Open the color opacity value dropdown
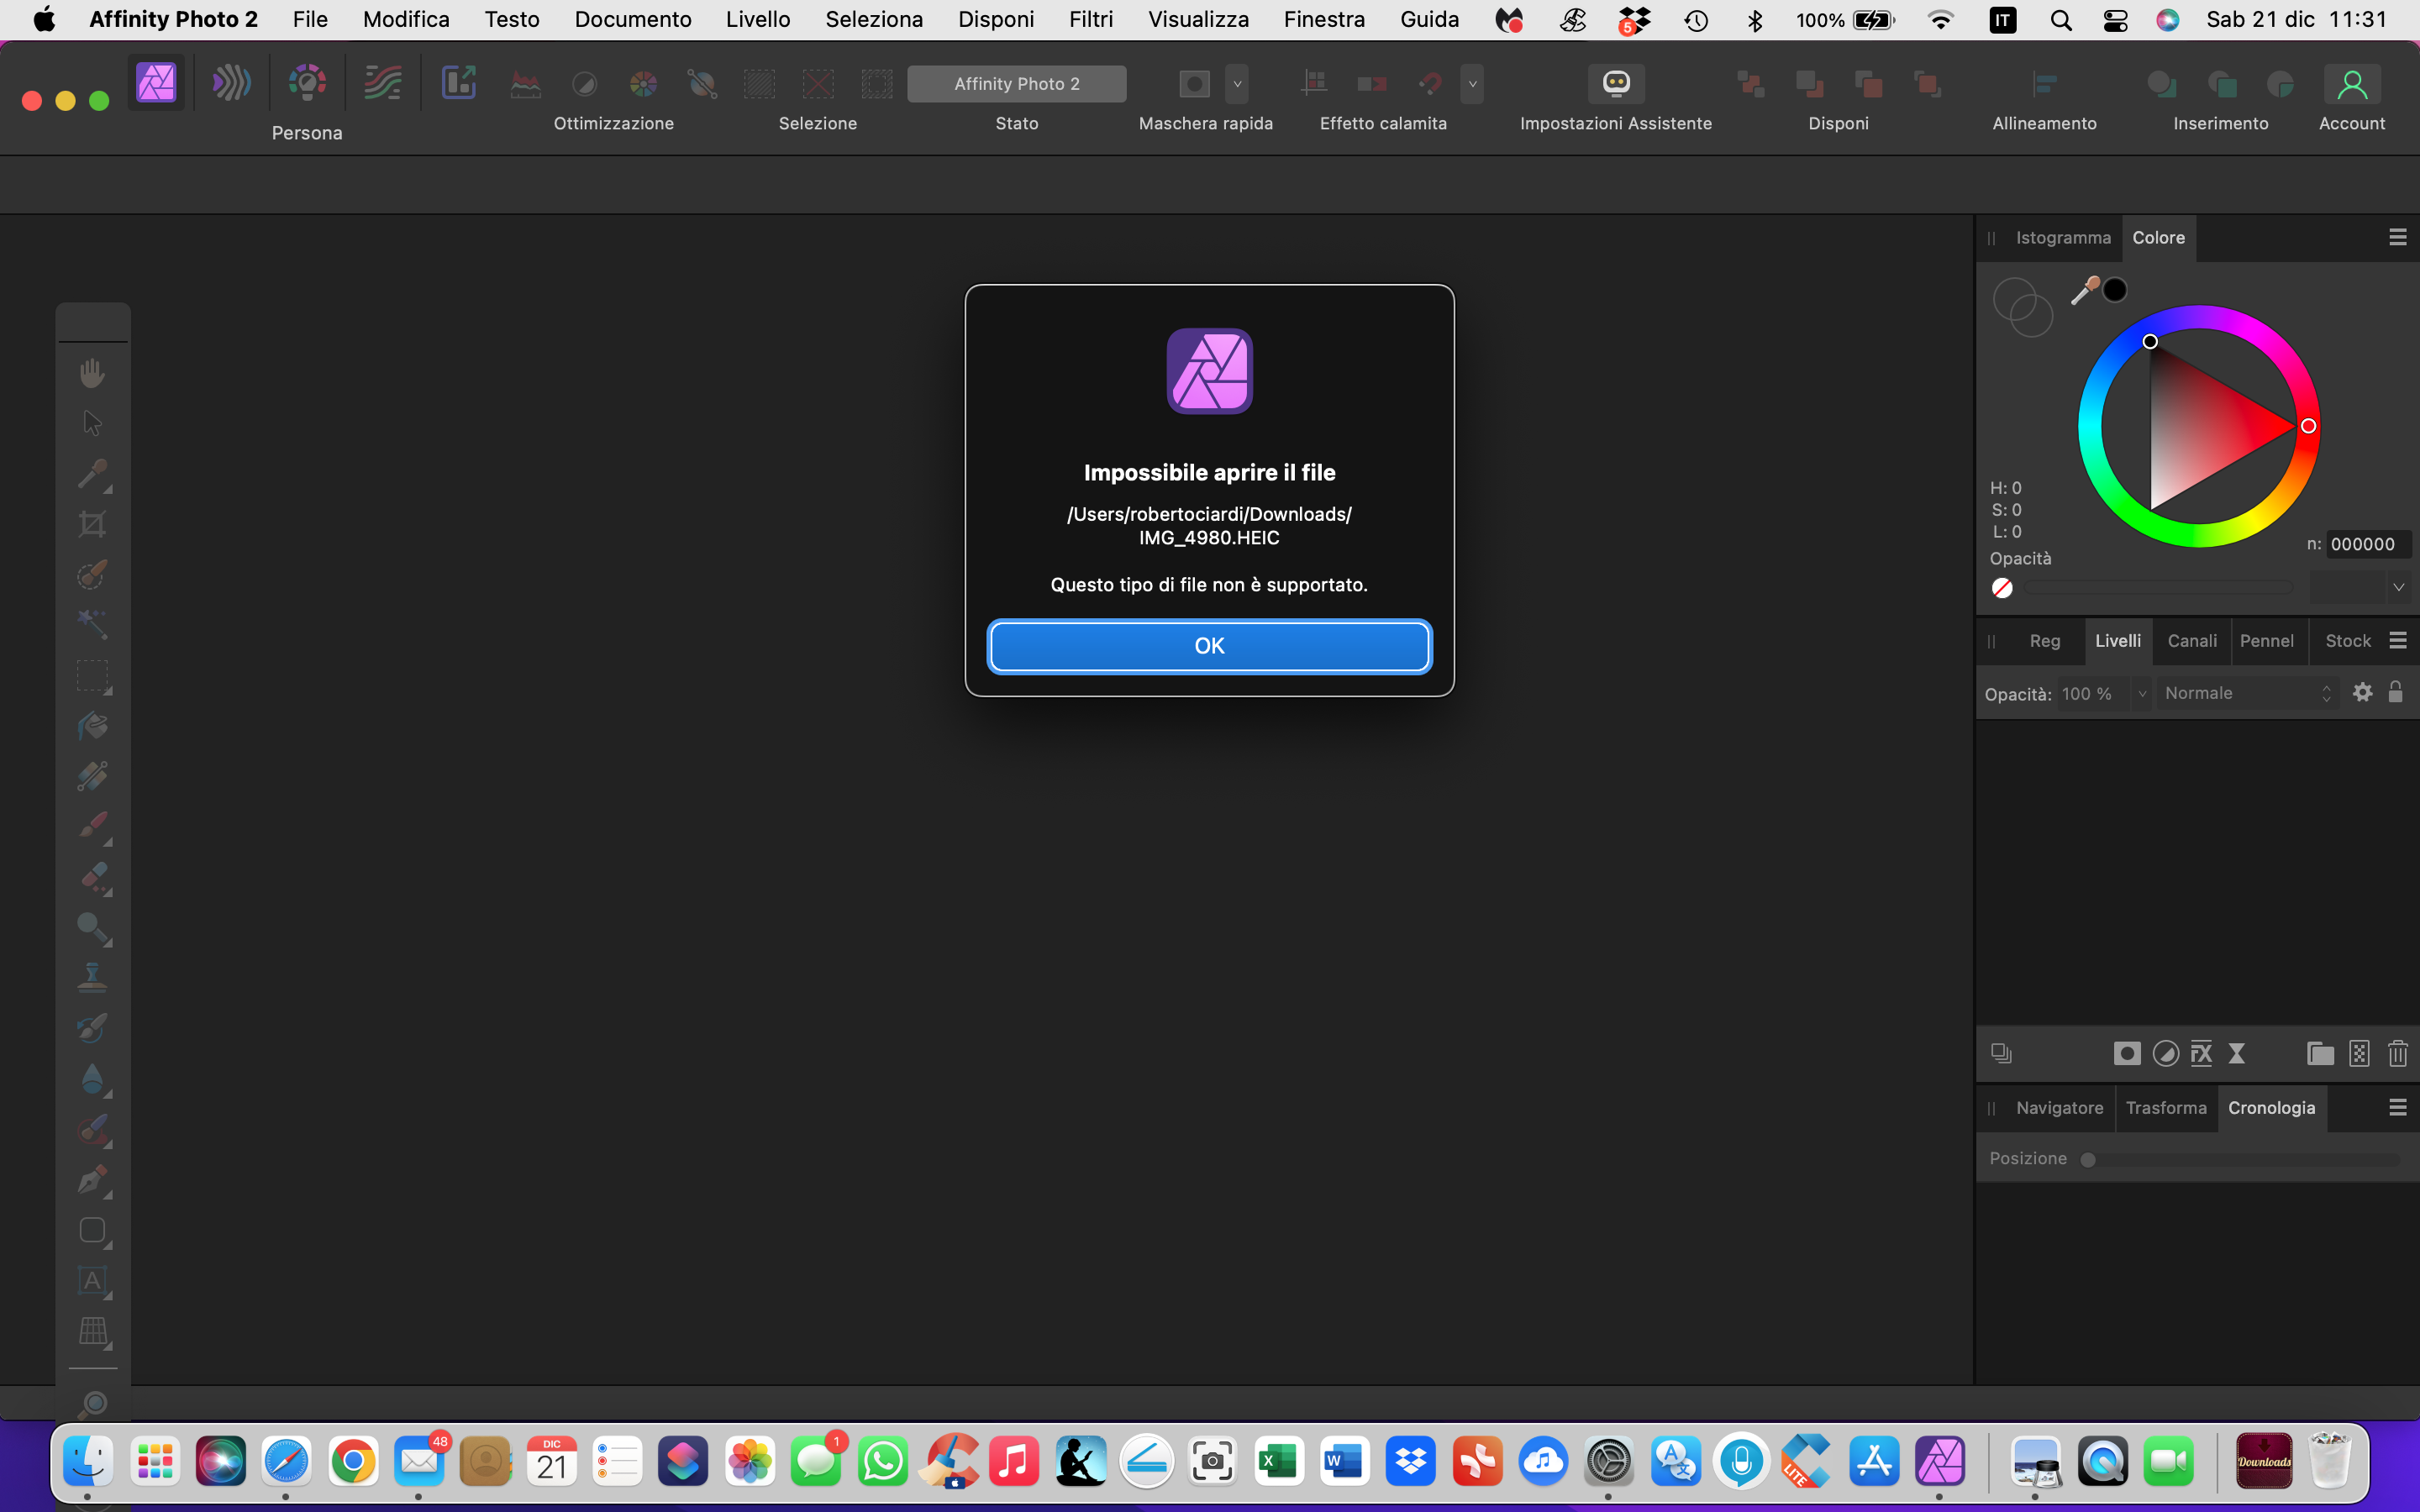Viewport: 2420px width, 1512px height. (2398, 587)
